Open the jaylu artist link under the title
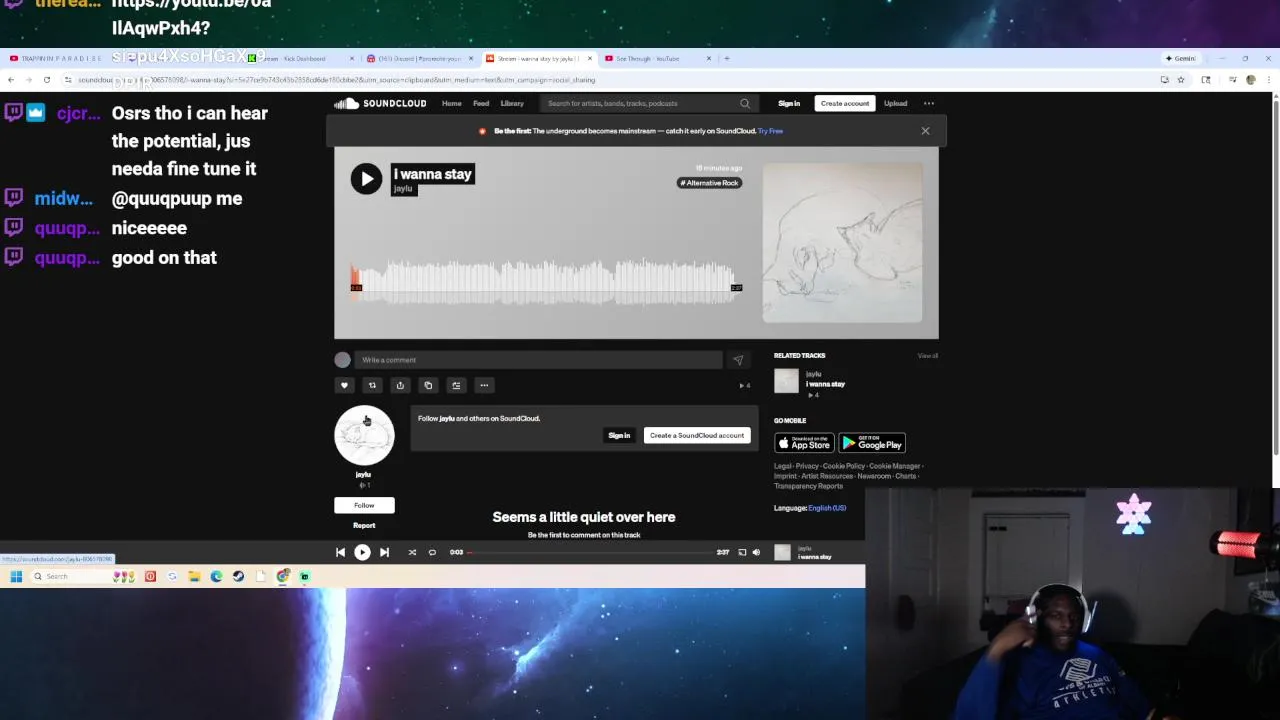The image size is (1280, 720). click(402, 189)
